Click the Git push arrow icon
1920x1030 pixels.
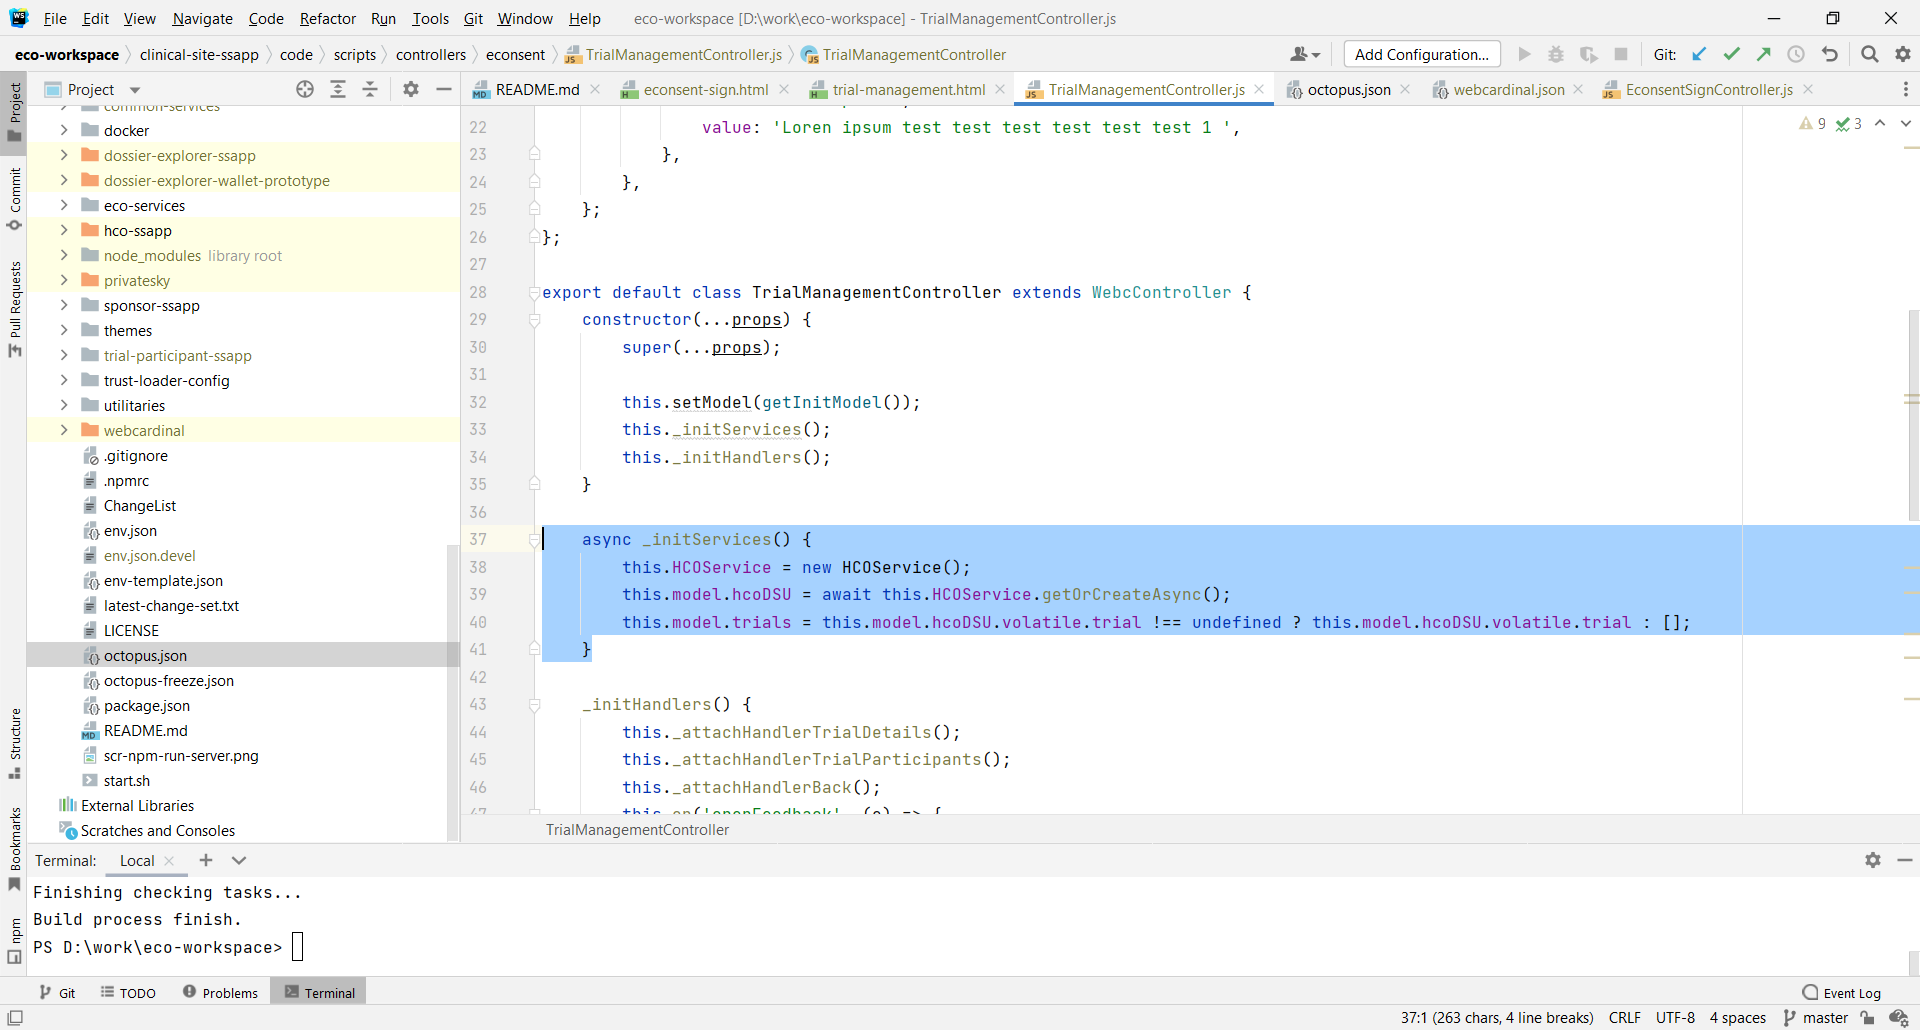[x=1764, y=54]
